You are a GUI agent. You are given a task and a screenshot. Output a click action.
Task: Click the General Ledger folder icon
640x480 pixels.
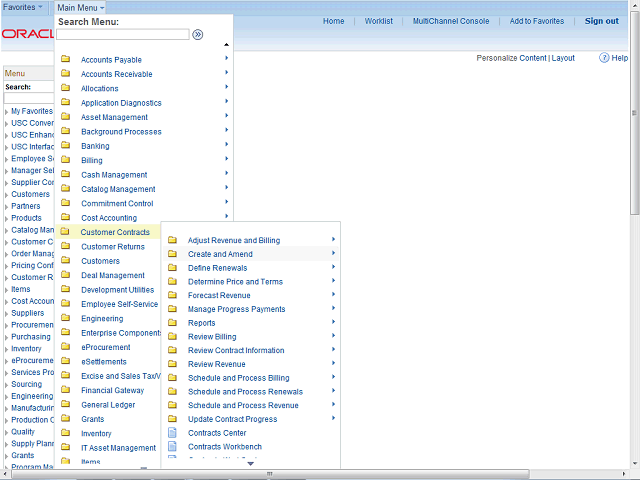click(65, 405)
